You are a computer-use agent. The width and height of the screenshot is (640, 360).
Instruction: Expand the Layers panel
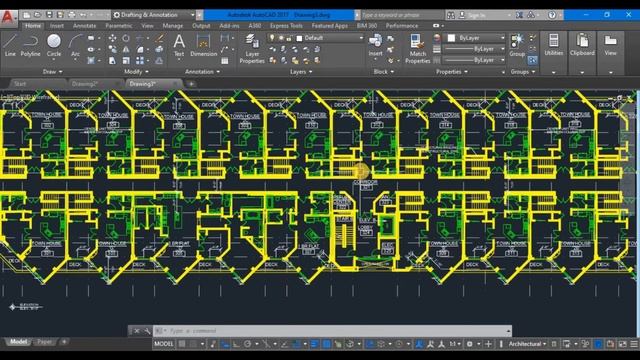[x=301, y=72]
